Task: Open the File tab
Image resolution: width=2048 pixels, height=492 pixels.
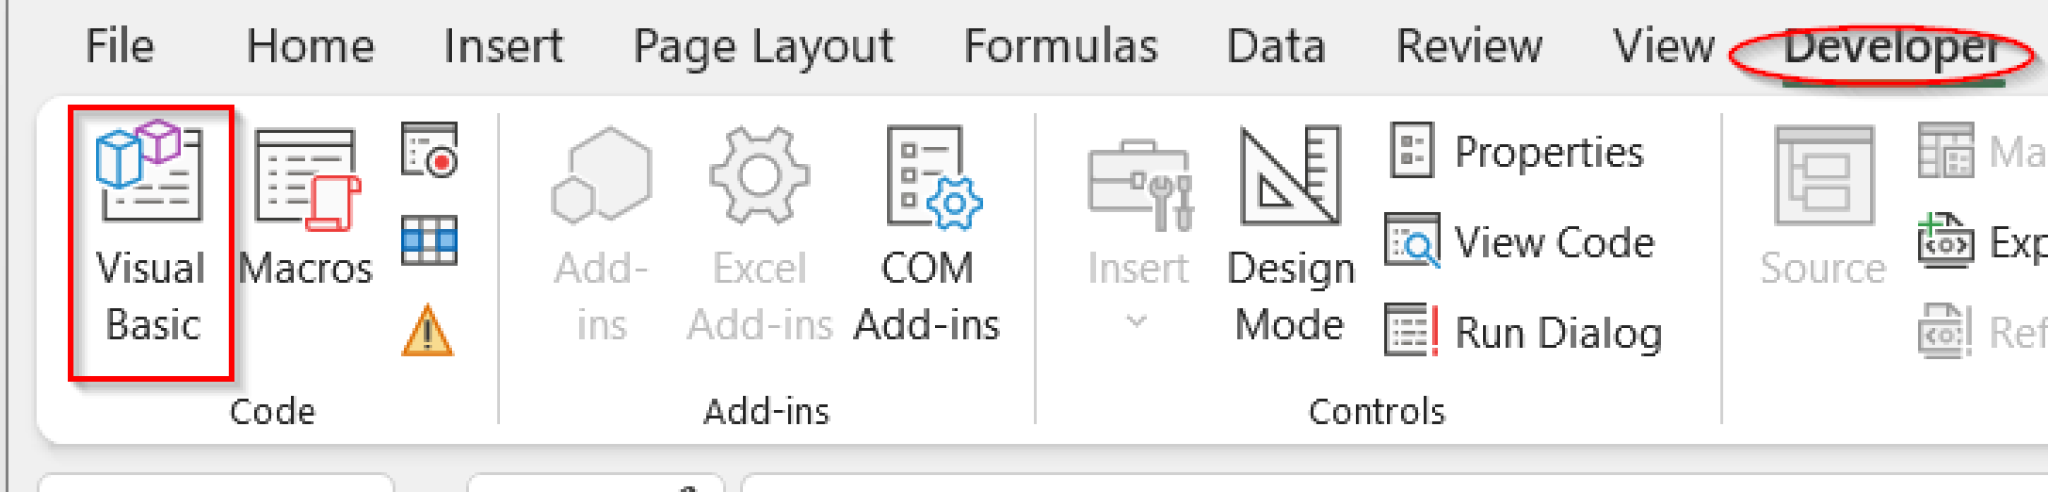Action: pos(119,47)
